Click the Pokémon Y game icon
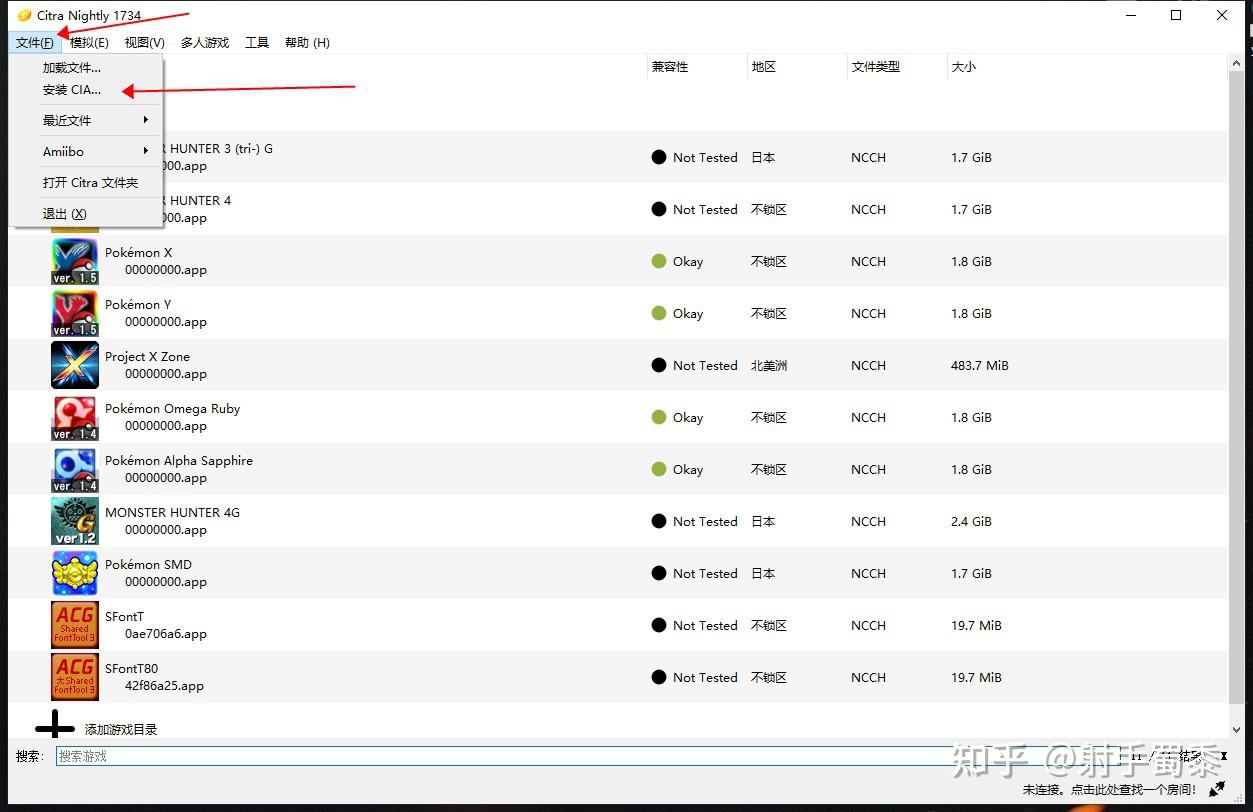Screen dimensions: 1253x812 coord(75,313)
